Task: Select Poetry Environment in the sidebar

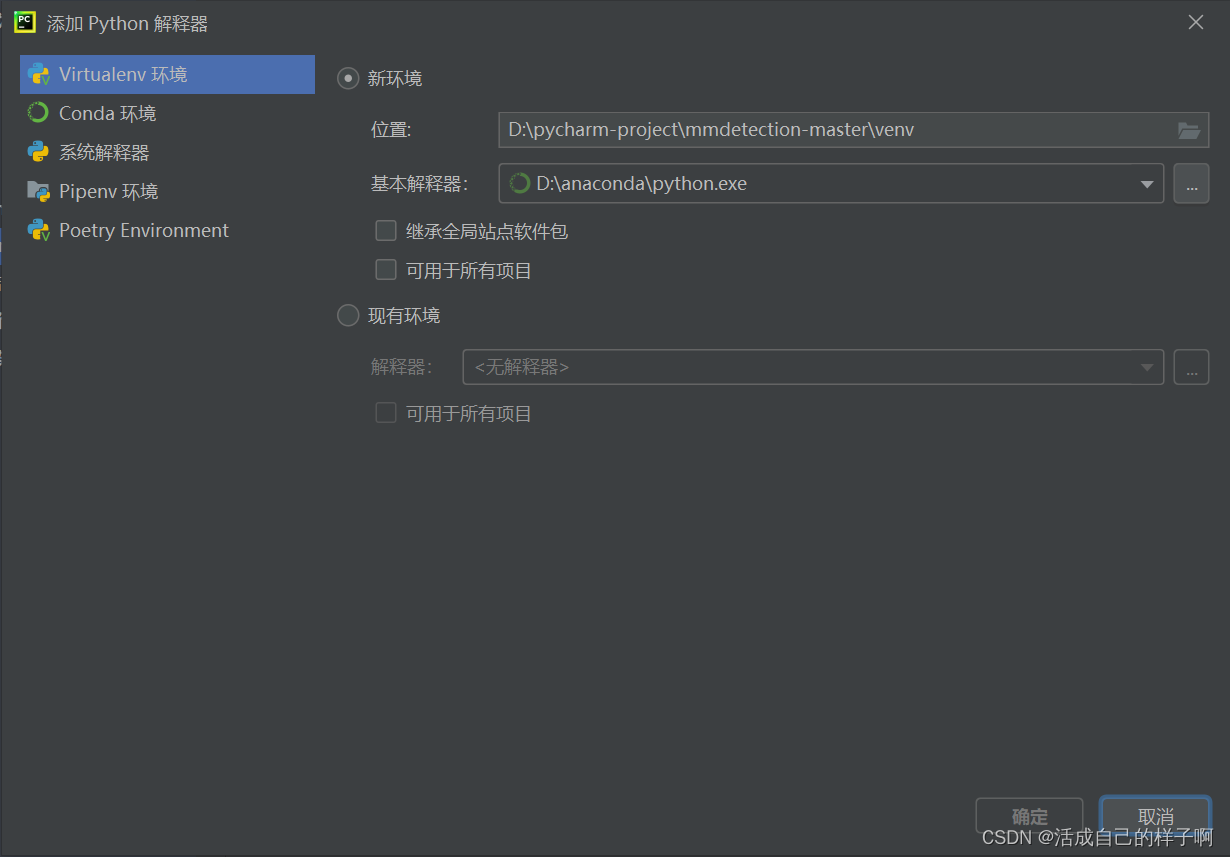Action: [x=167, y=230]
